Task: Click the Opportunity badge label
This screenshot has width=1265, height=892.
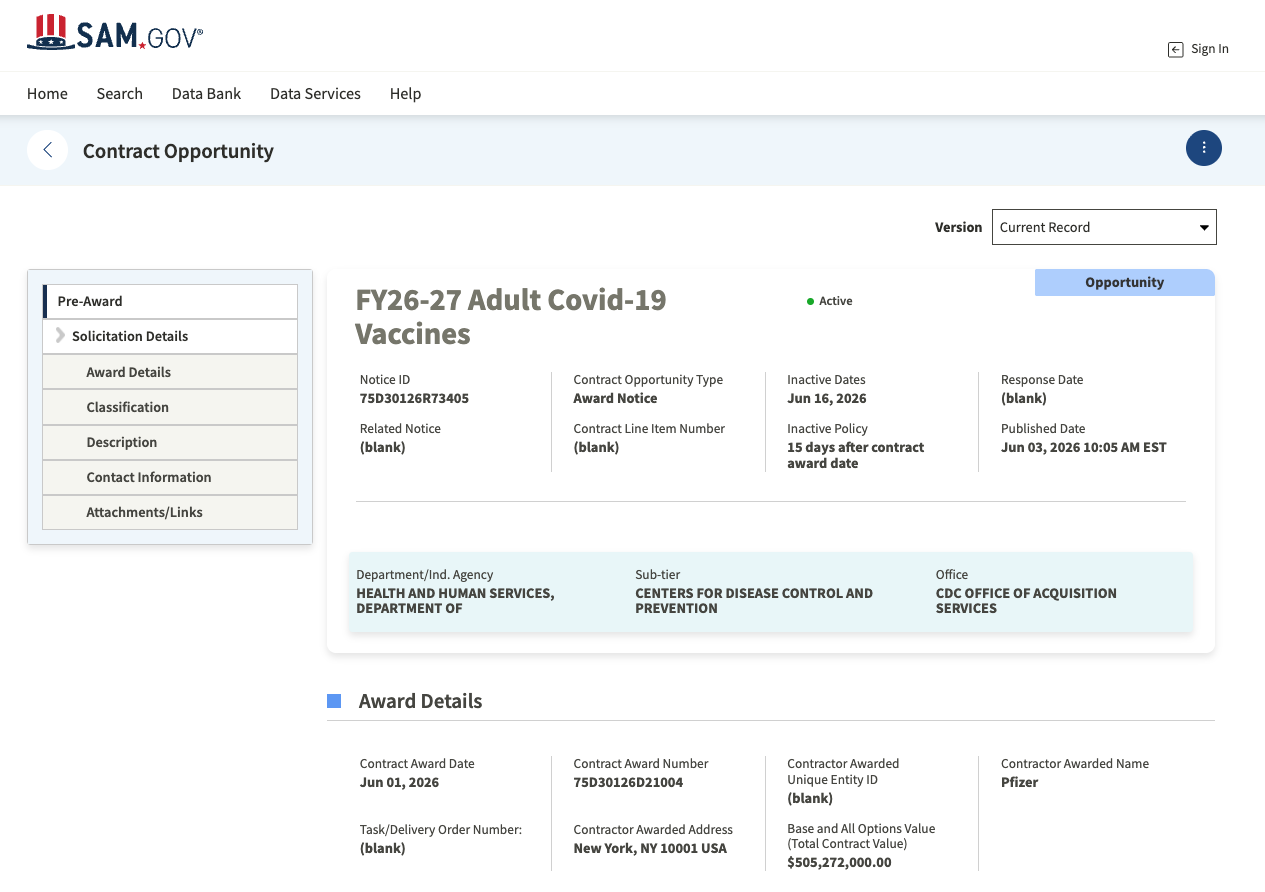Action: tap(1125, 282)
